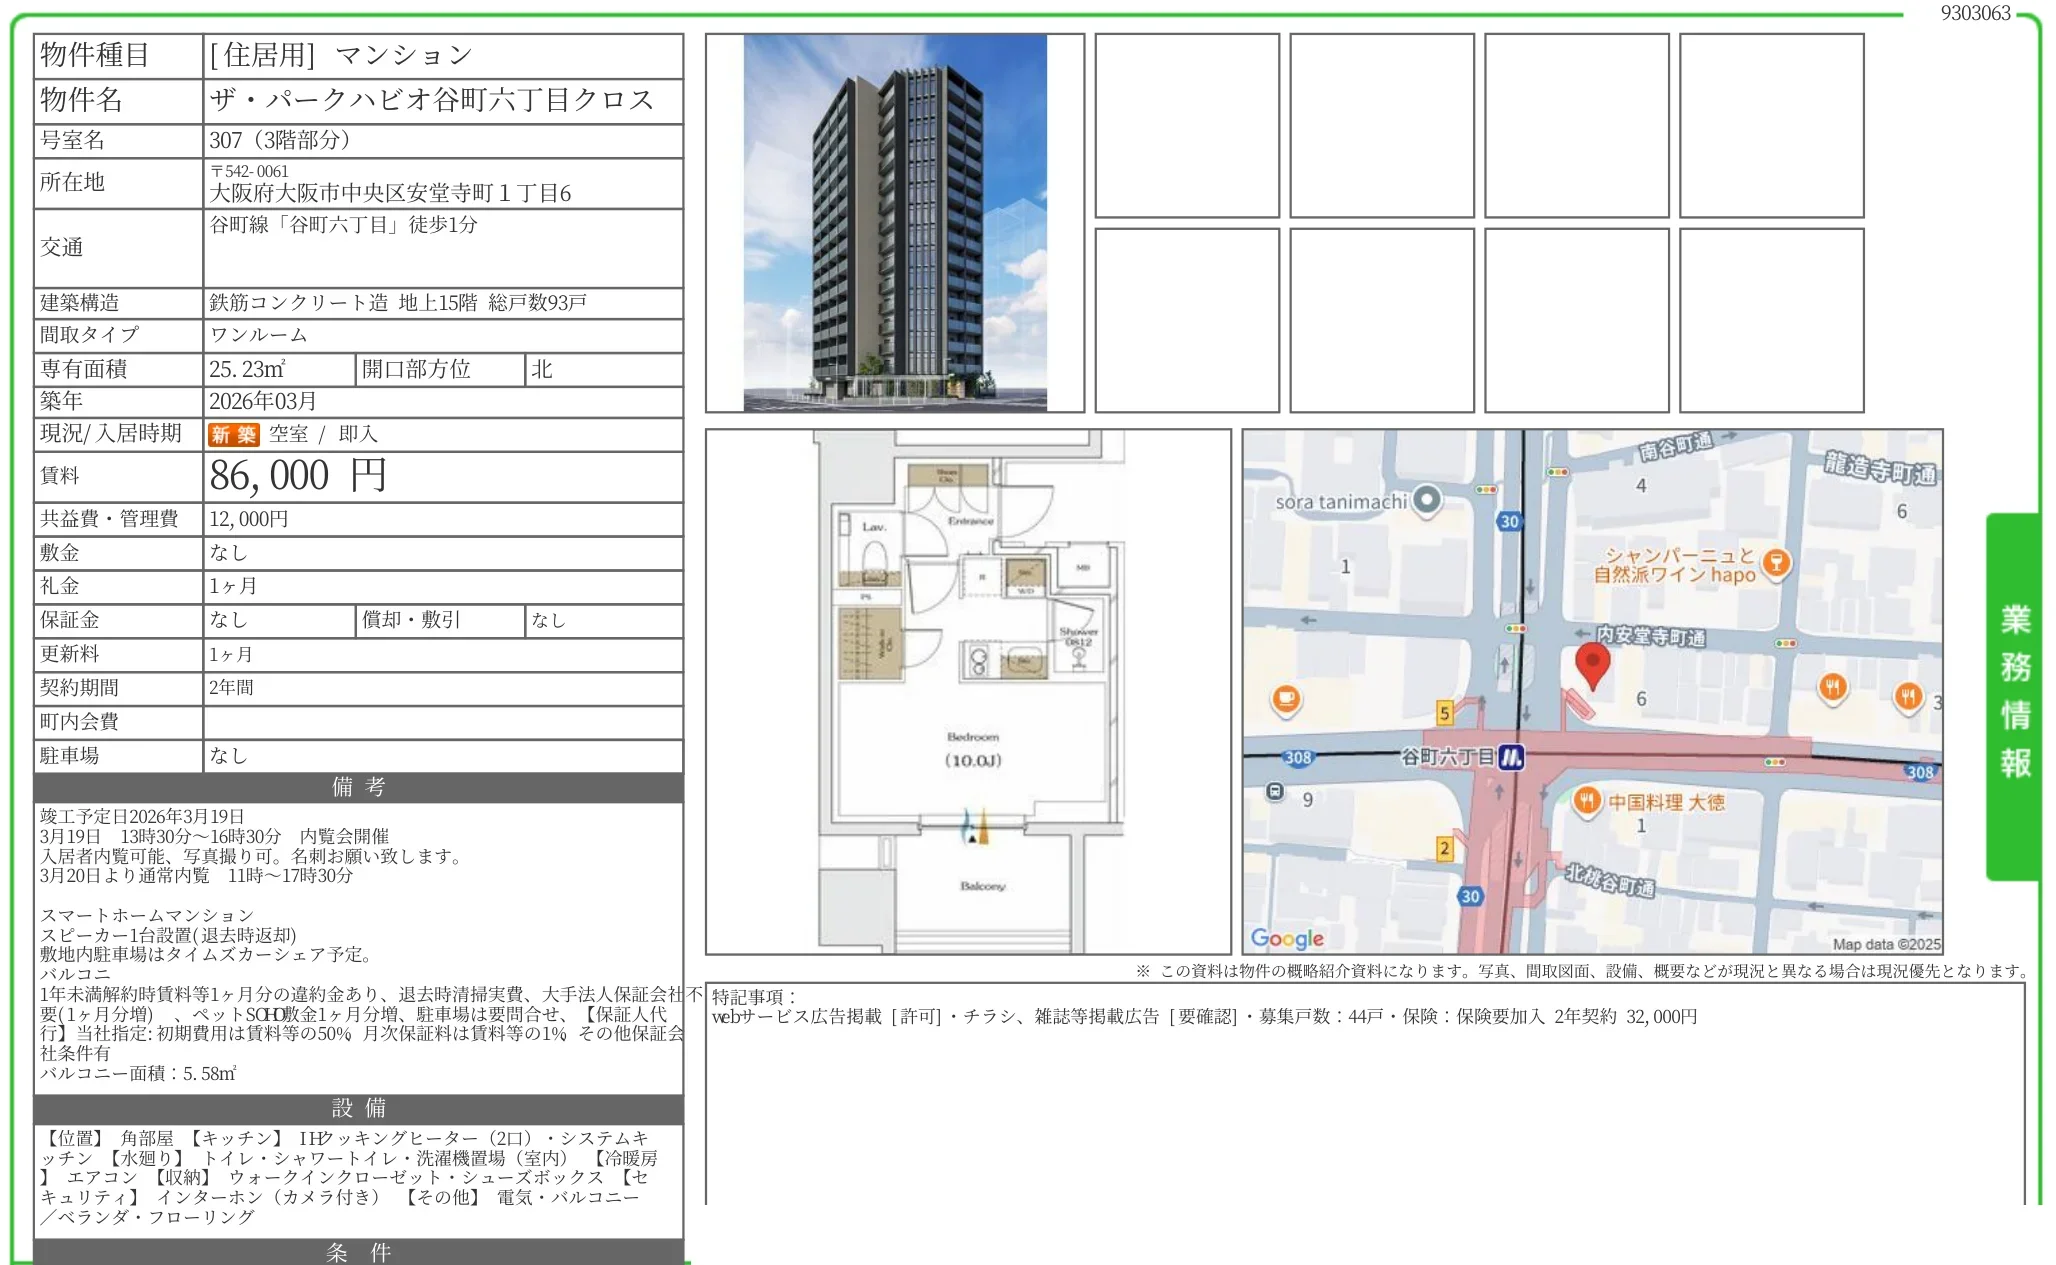The height and width of the screenshot is (1265, 2056).
Task: Click the first empty photo slot
Action: (1186, 126)
